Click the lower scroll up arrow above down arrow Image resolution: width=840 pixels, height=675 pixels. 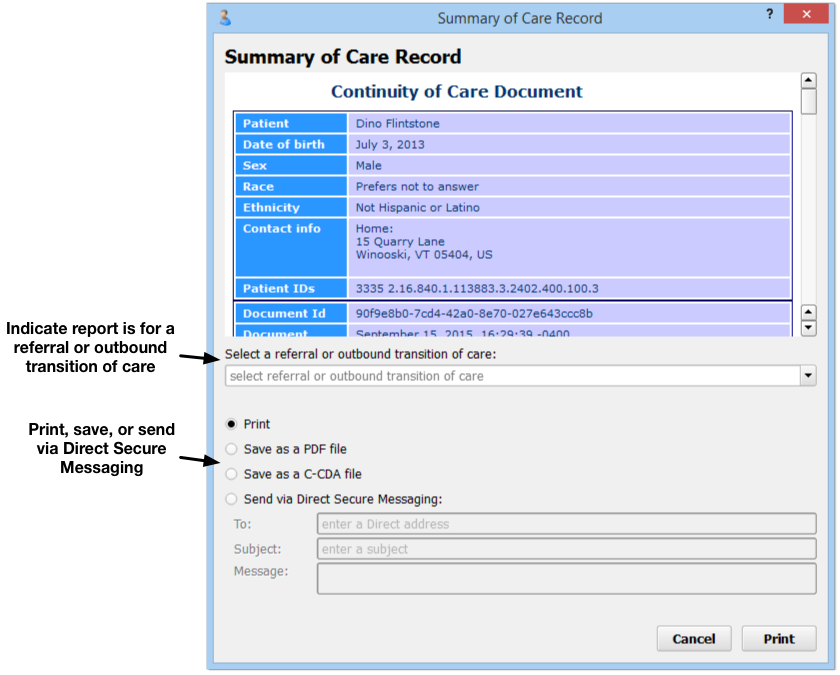pyautogui.click(x=808, y=312)
